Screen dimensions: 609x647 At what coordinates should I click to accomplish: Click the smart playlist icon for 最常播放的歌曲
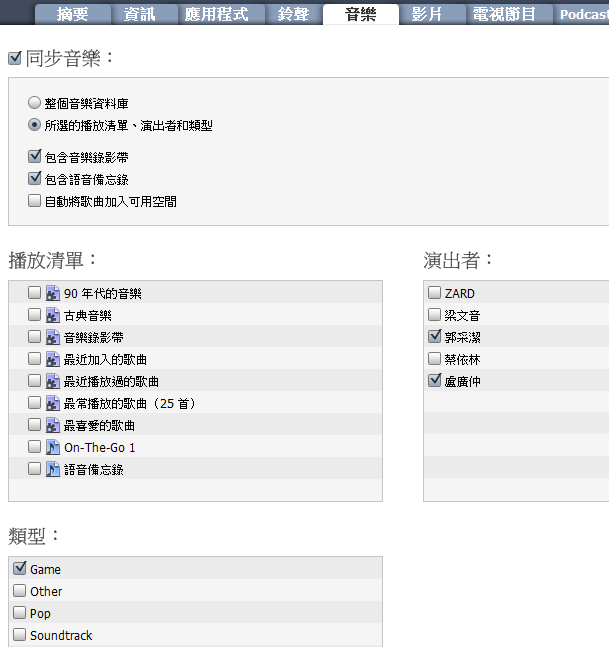pos(53,404)
